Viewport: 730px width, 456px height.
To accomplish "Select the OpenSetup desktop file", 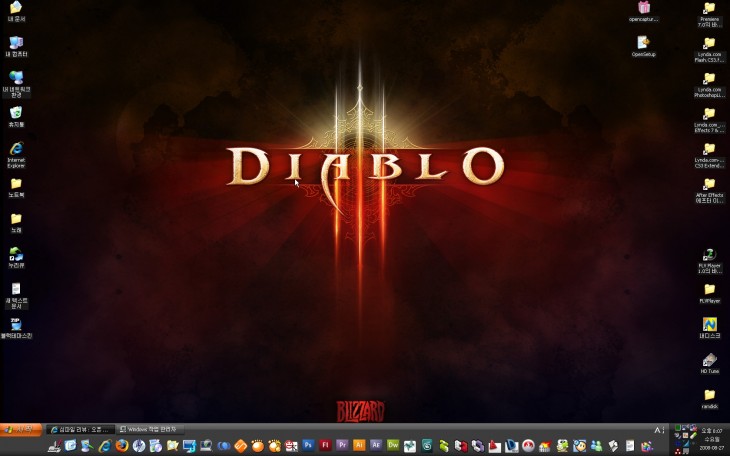I will click(x=643, y=43).
